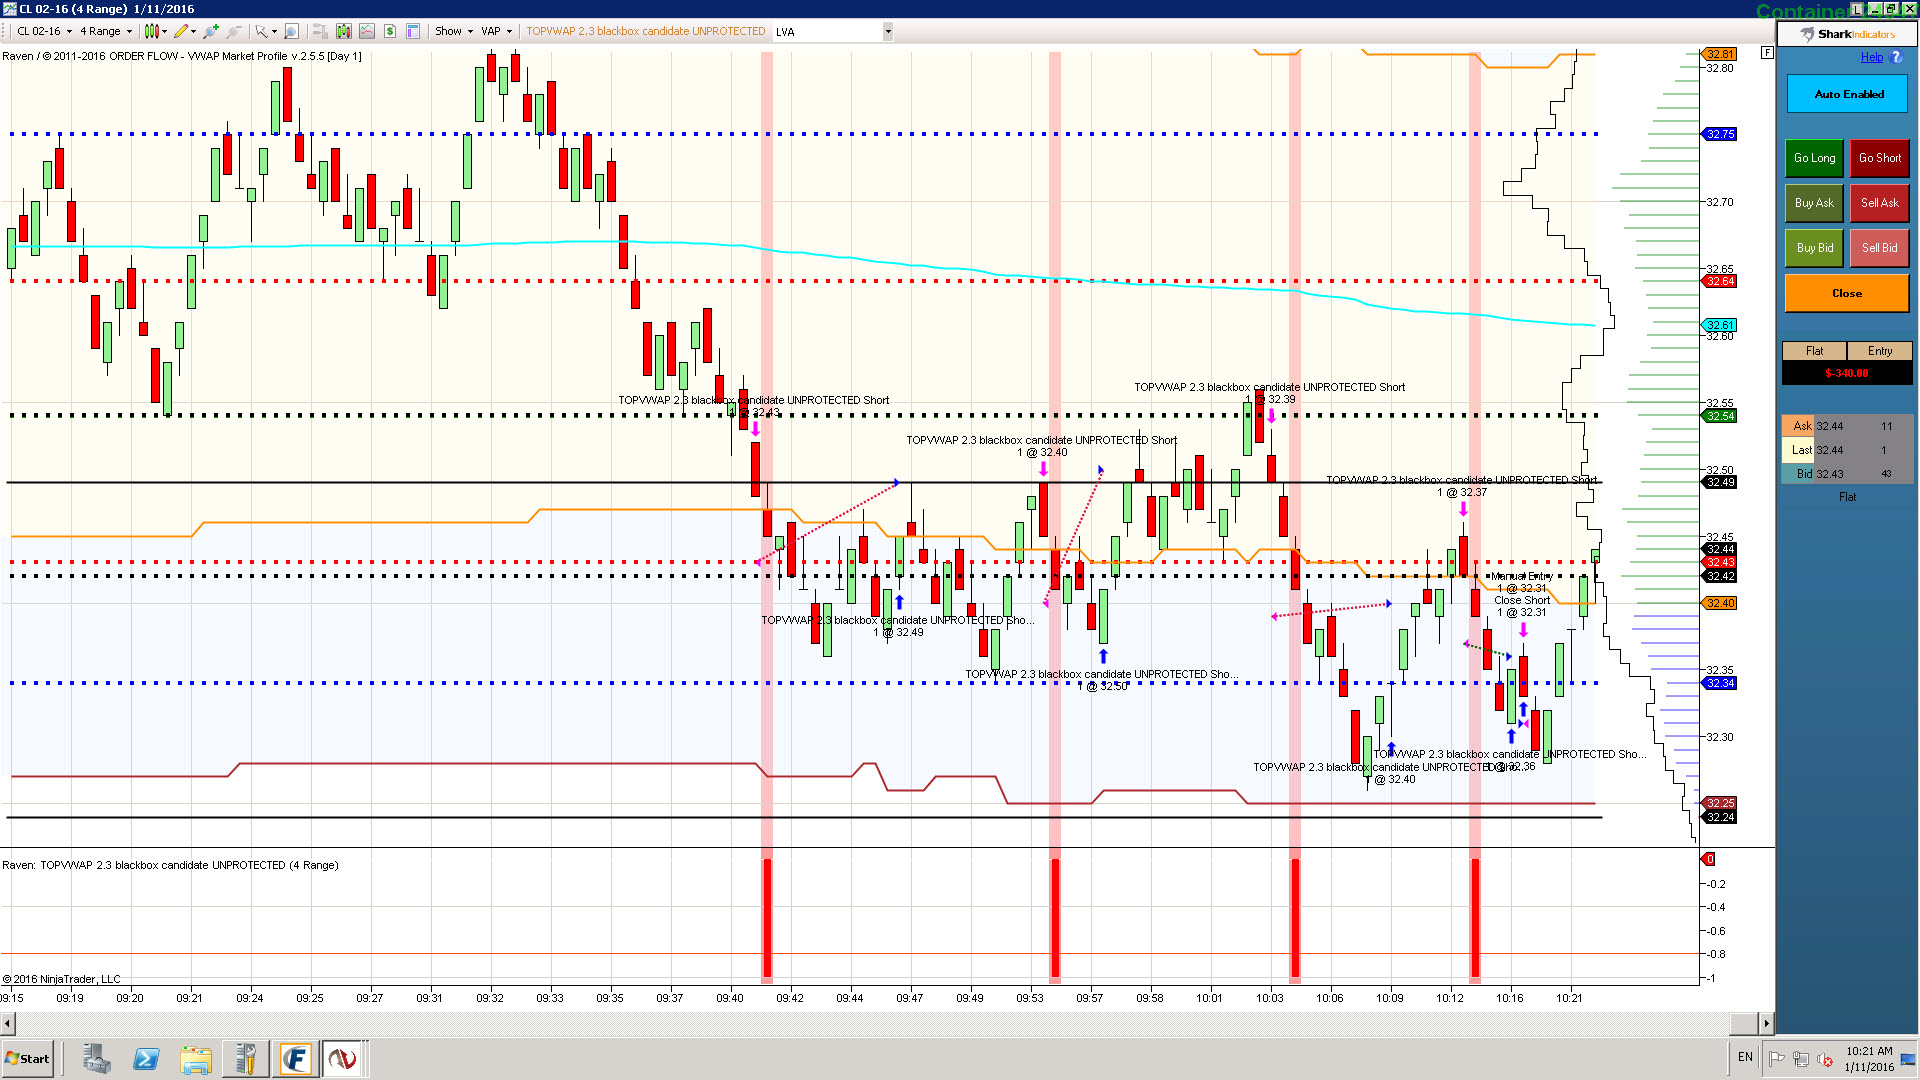Click the Help link

1871,57
